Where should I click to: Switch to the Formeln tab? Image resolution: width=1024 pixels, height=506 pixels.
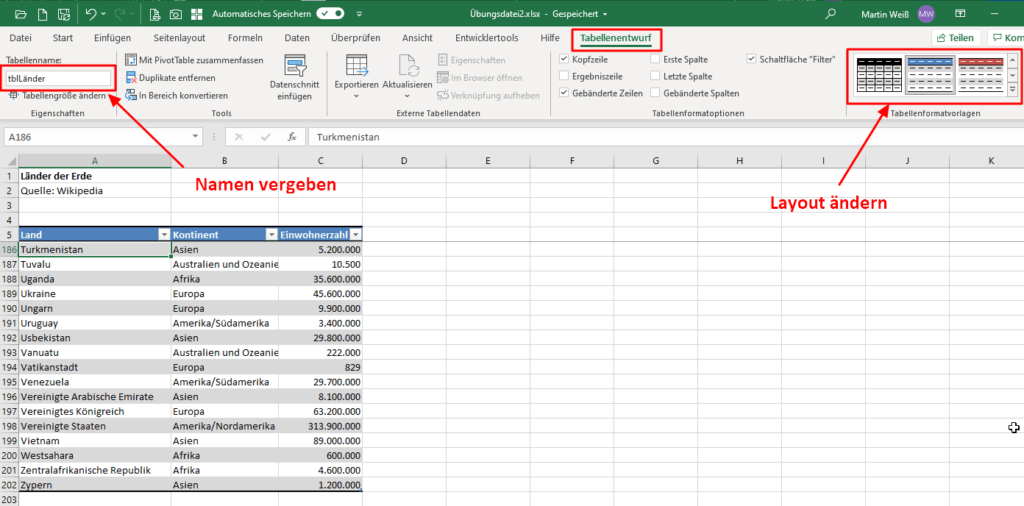click(245, 38)
